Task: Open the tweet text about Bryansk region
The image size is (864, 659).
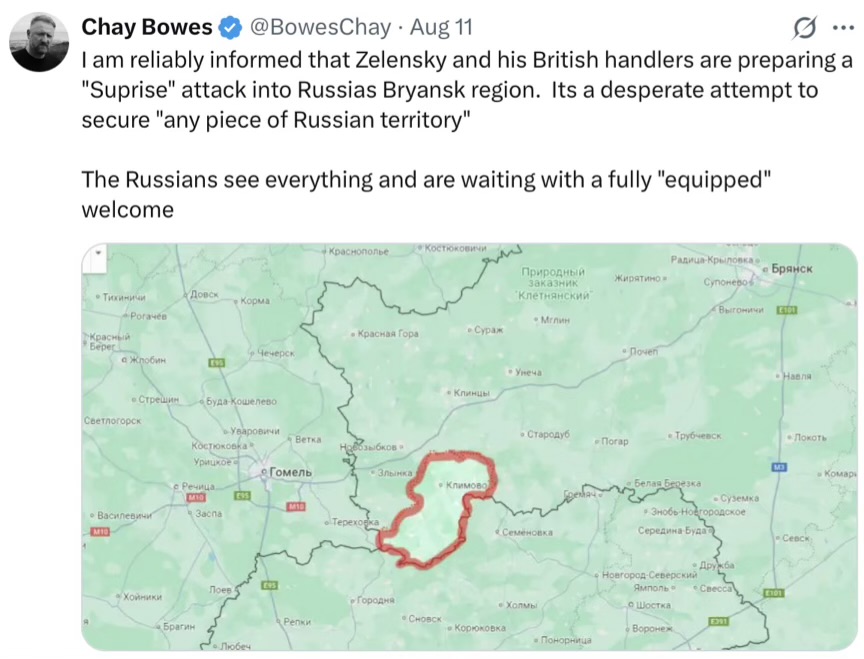Action: [467, 135]
